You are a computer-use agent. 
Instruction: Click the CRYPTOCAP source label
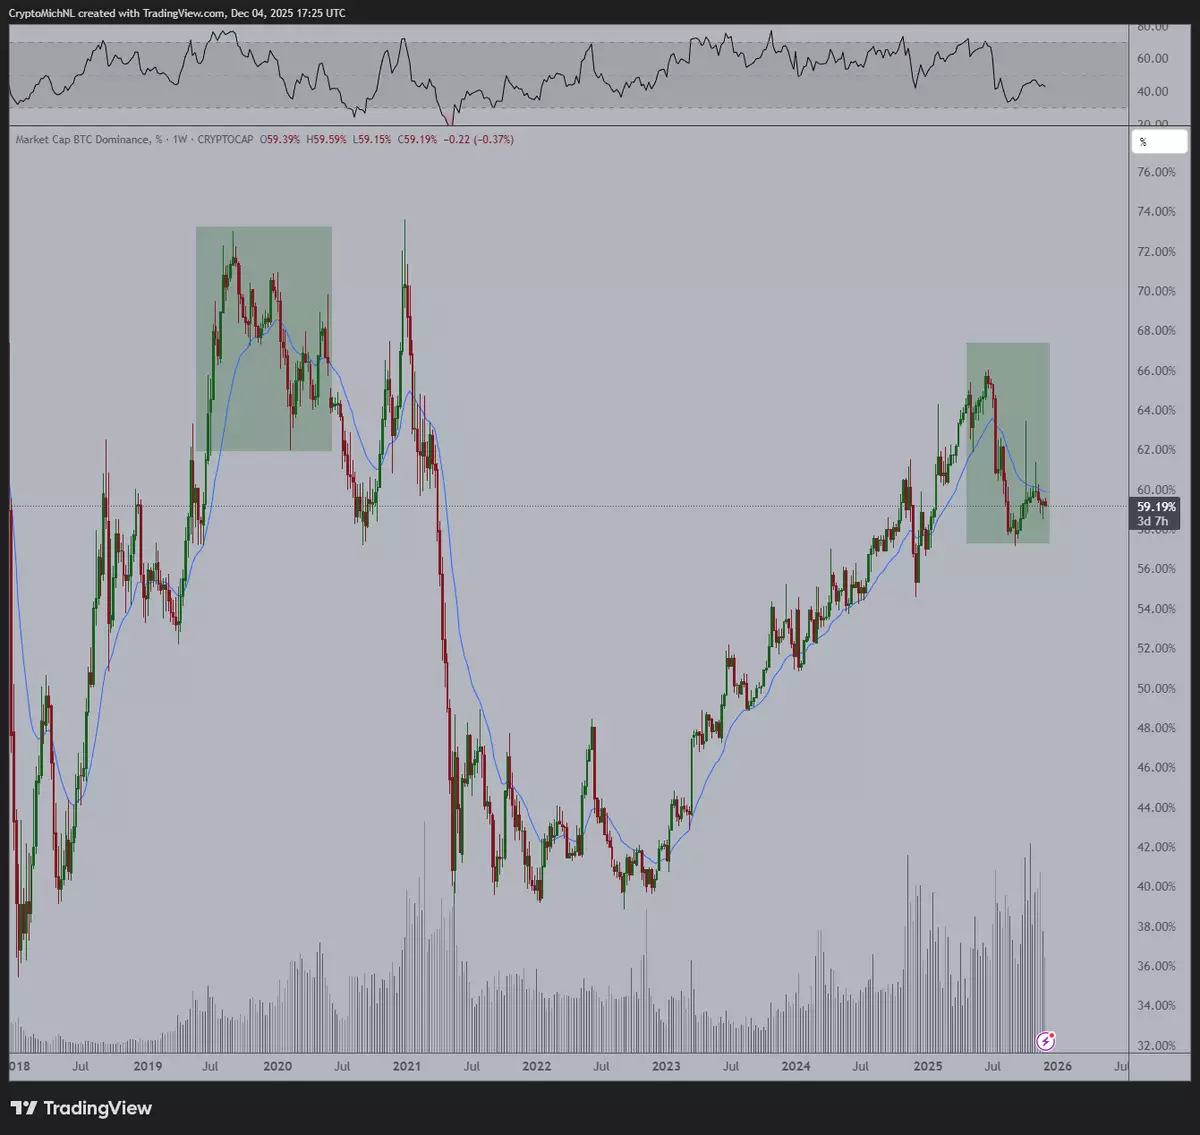tap(225, 140)
